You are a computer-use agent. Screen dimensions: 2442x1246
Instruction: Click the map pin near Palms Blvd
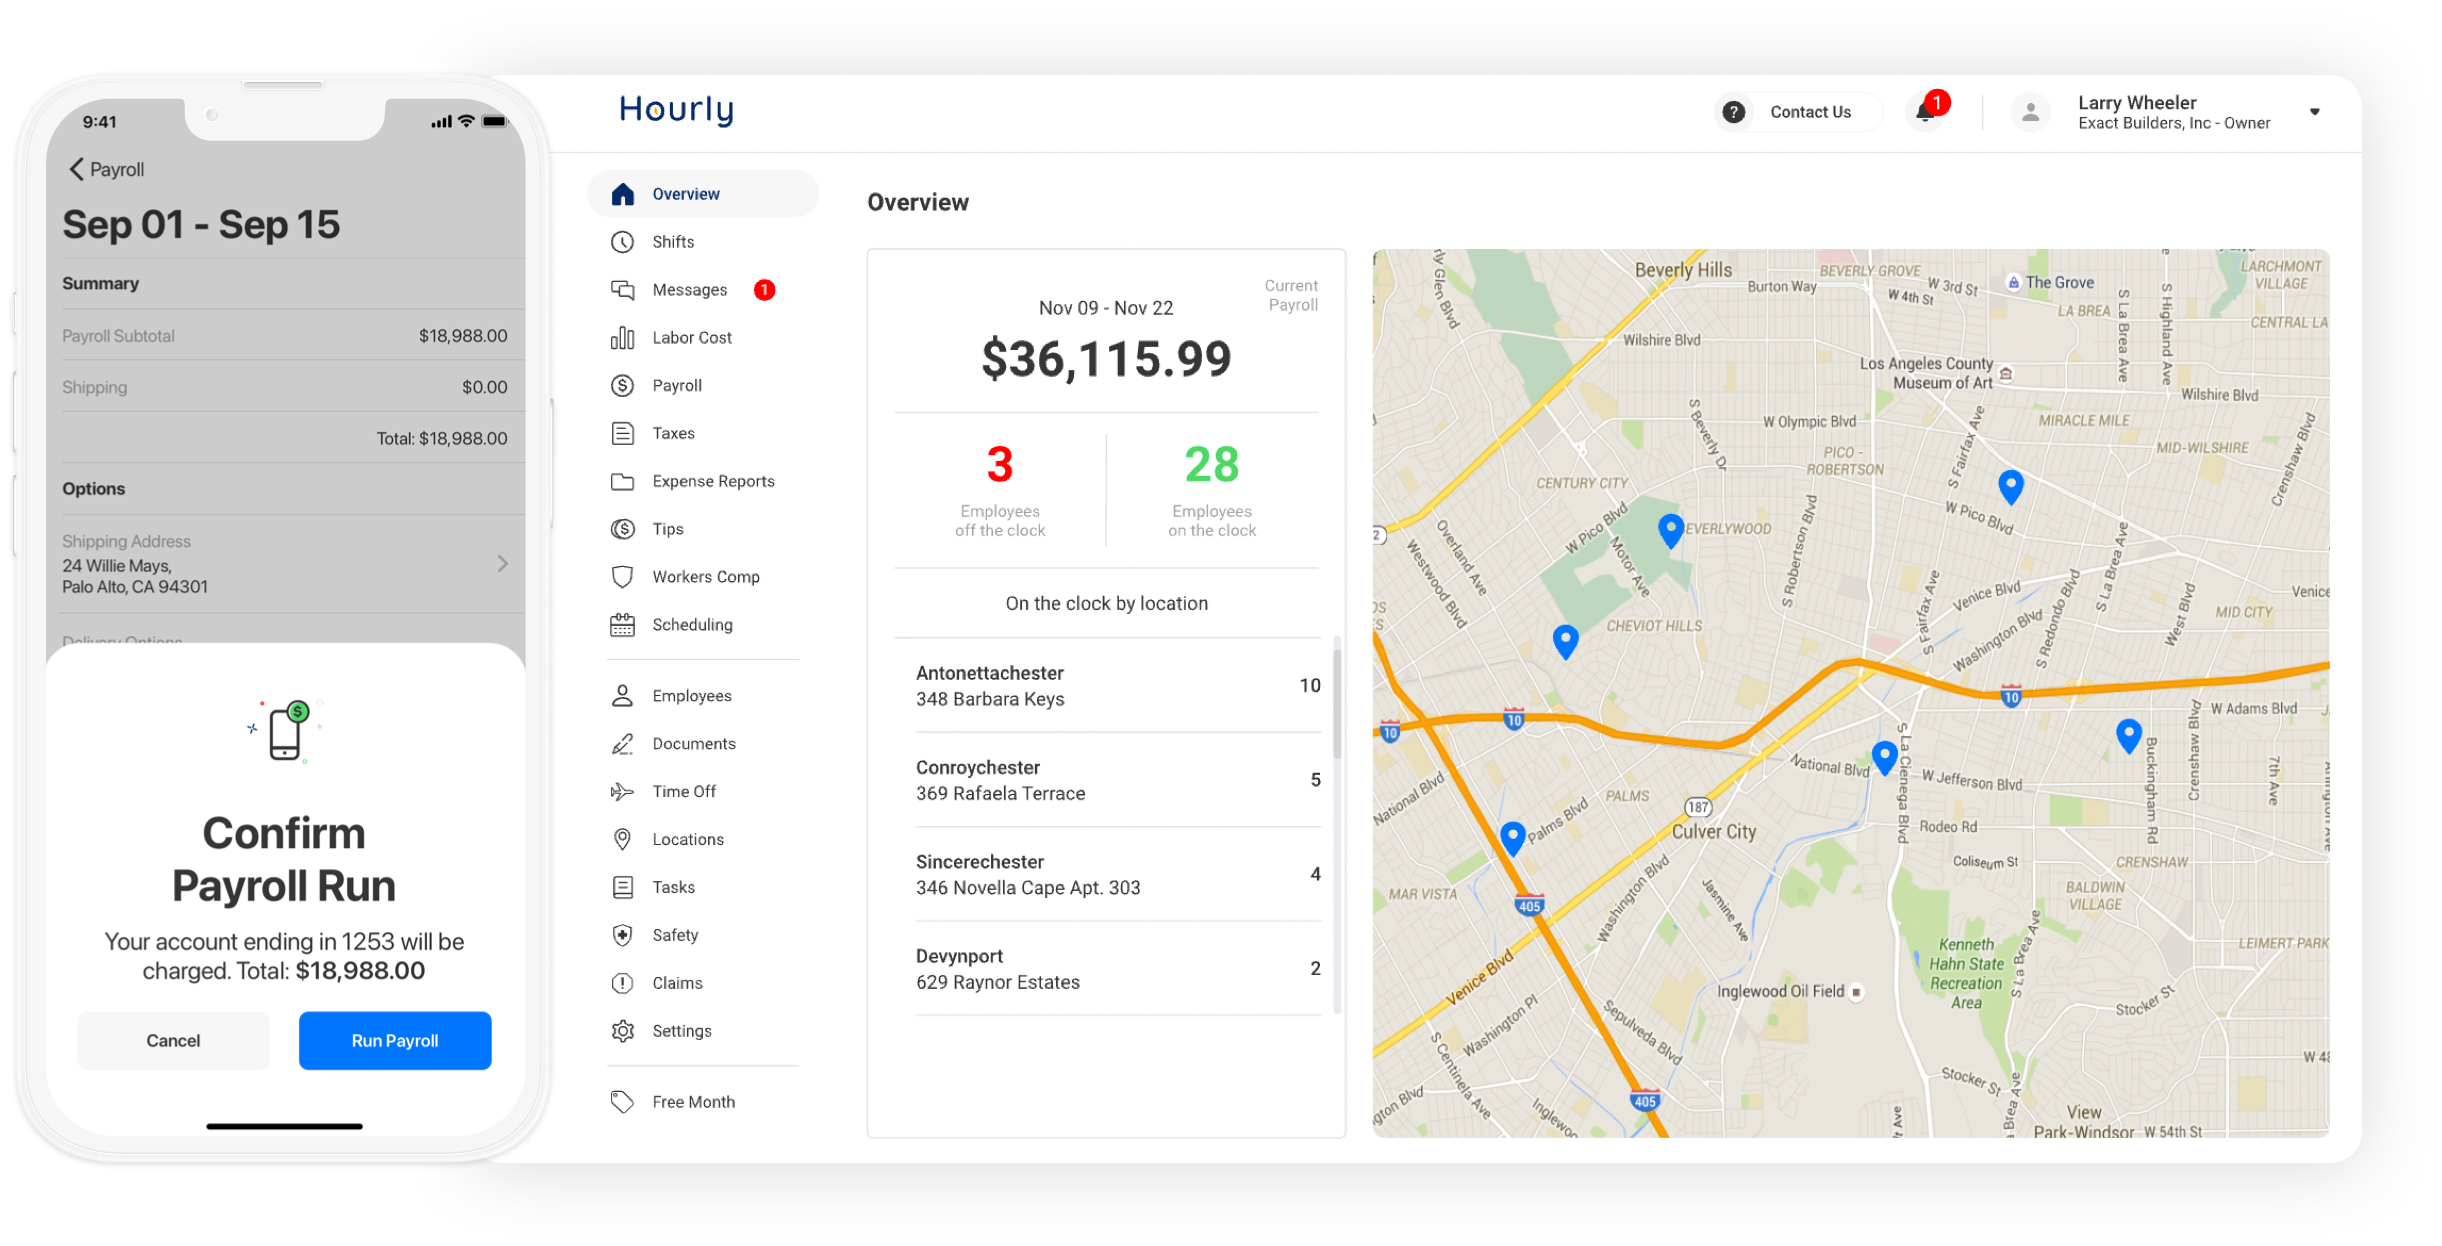[1513, 838]
